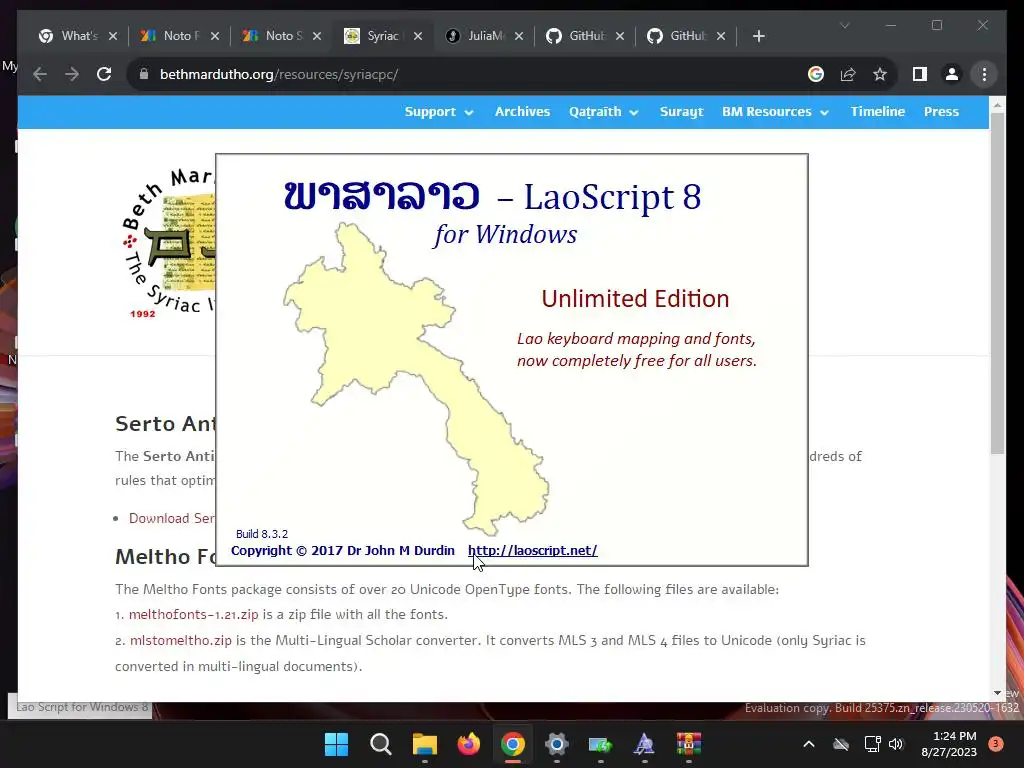This screenshot has width=1024, height=768.
Task: Close the JuliaM tab
Action: tap(519, 36)
